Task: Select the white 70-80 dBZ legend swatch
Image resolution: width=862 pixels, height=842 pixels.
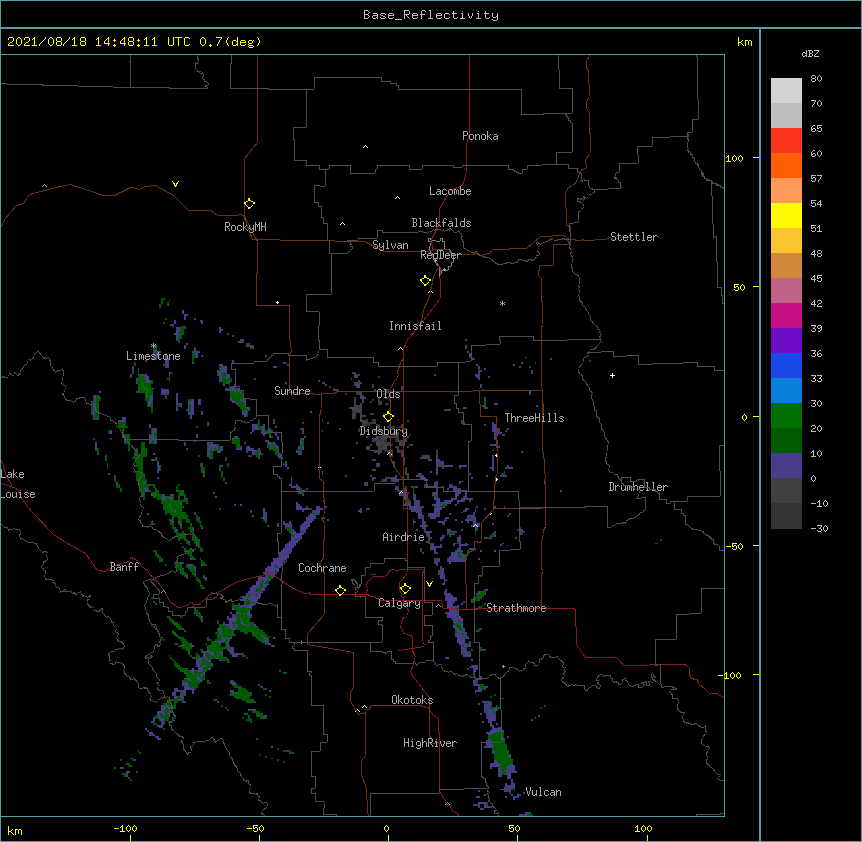Action: tap(786, 91)
